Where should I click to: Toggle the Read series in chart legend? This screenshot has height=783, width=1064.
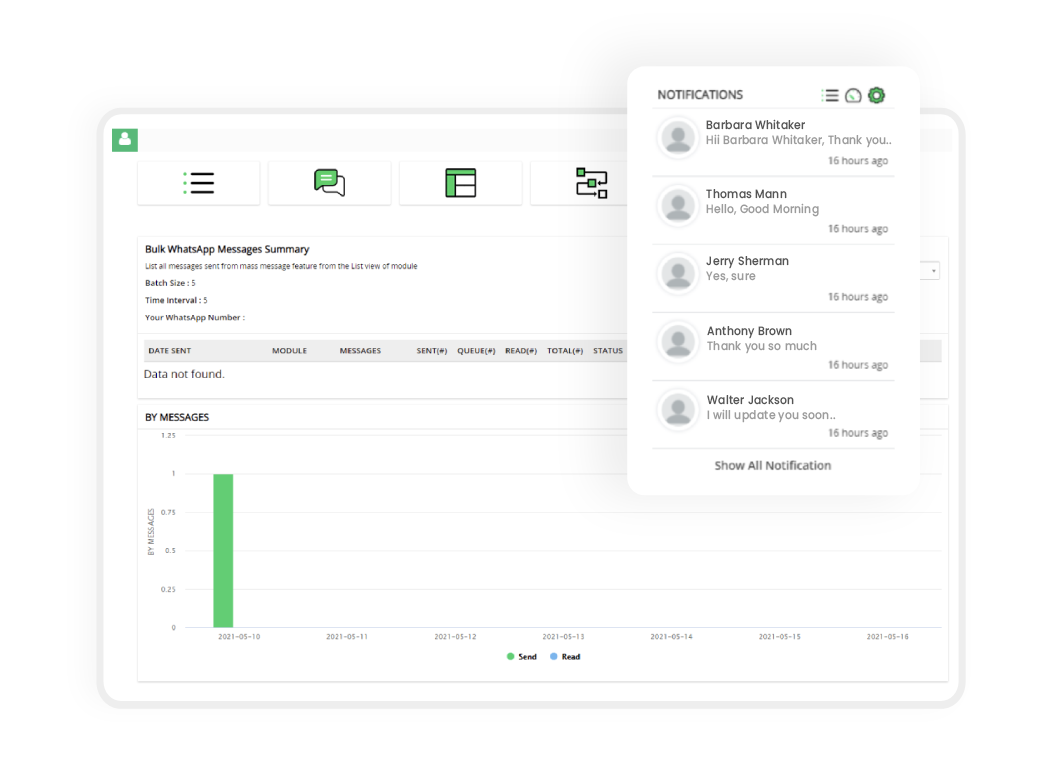565,657
